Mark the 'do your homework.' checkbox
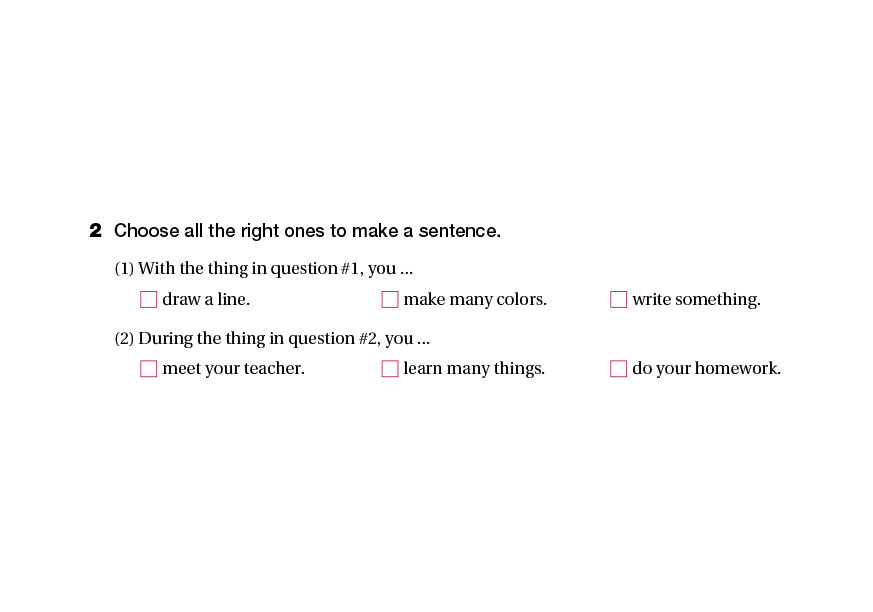The width and height of the screenshot is (873, 612). tap(619, 369)
